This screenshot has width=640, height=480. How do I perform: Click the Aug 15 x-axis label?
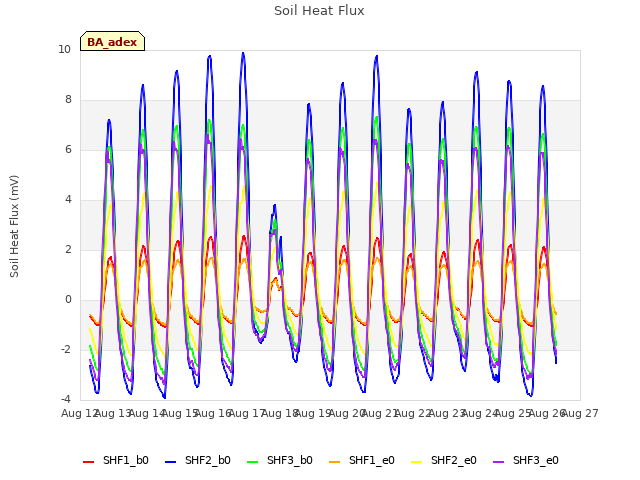coord(180,414)
